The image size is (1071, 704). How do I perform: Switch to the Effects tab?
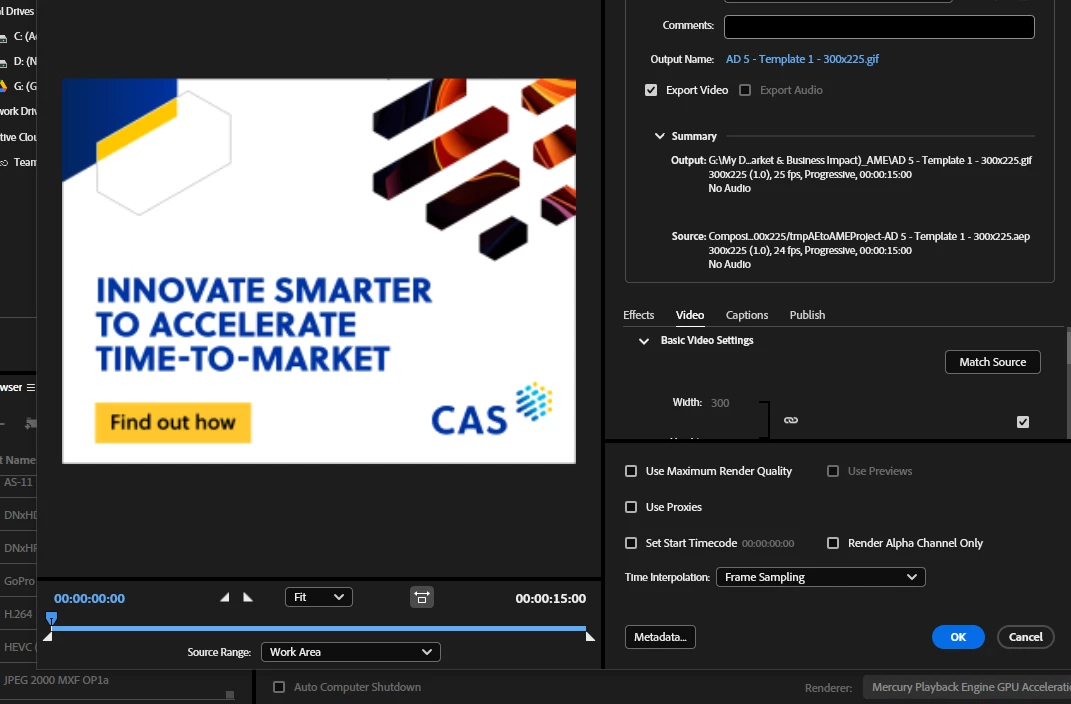[639, 315]
